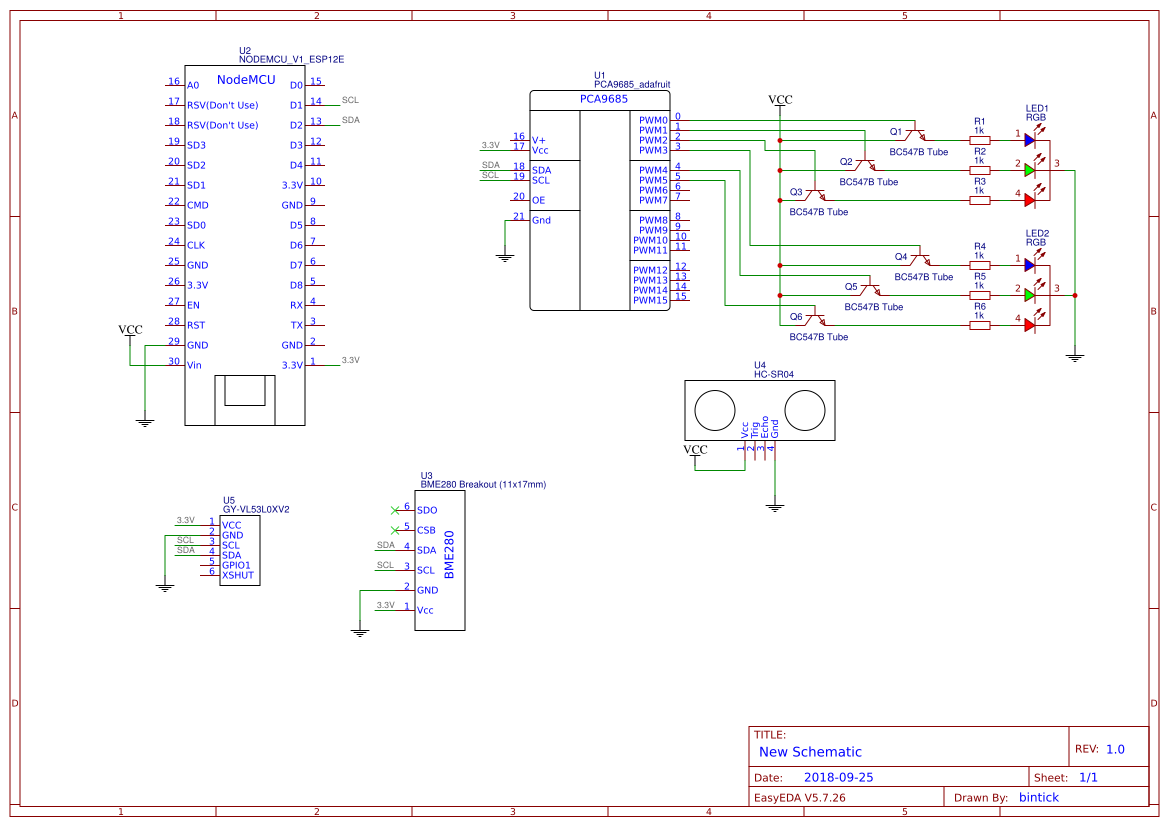Select the VCC power symbol near NodeMCU Vin
The height and width of the screenshot is (827, 1169).
[130, 331]
